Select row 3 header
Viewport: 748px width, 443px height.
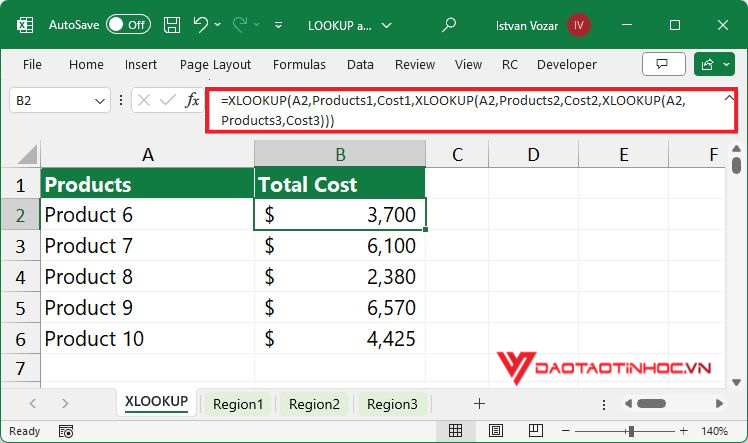[x=20, y=246]
